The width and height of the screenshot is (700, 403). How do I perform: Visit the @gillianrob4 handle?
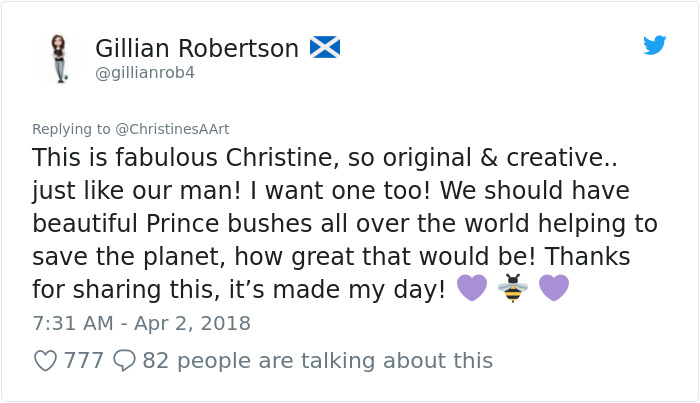144,74
